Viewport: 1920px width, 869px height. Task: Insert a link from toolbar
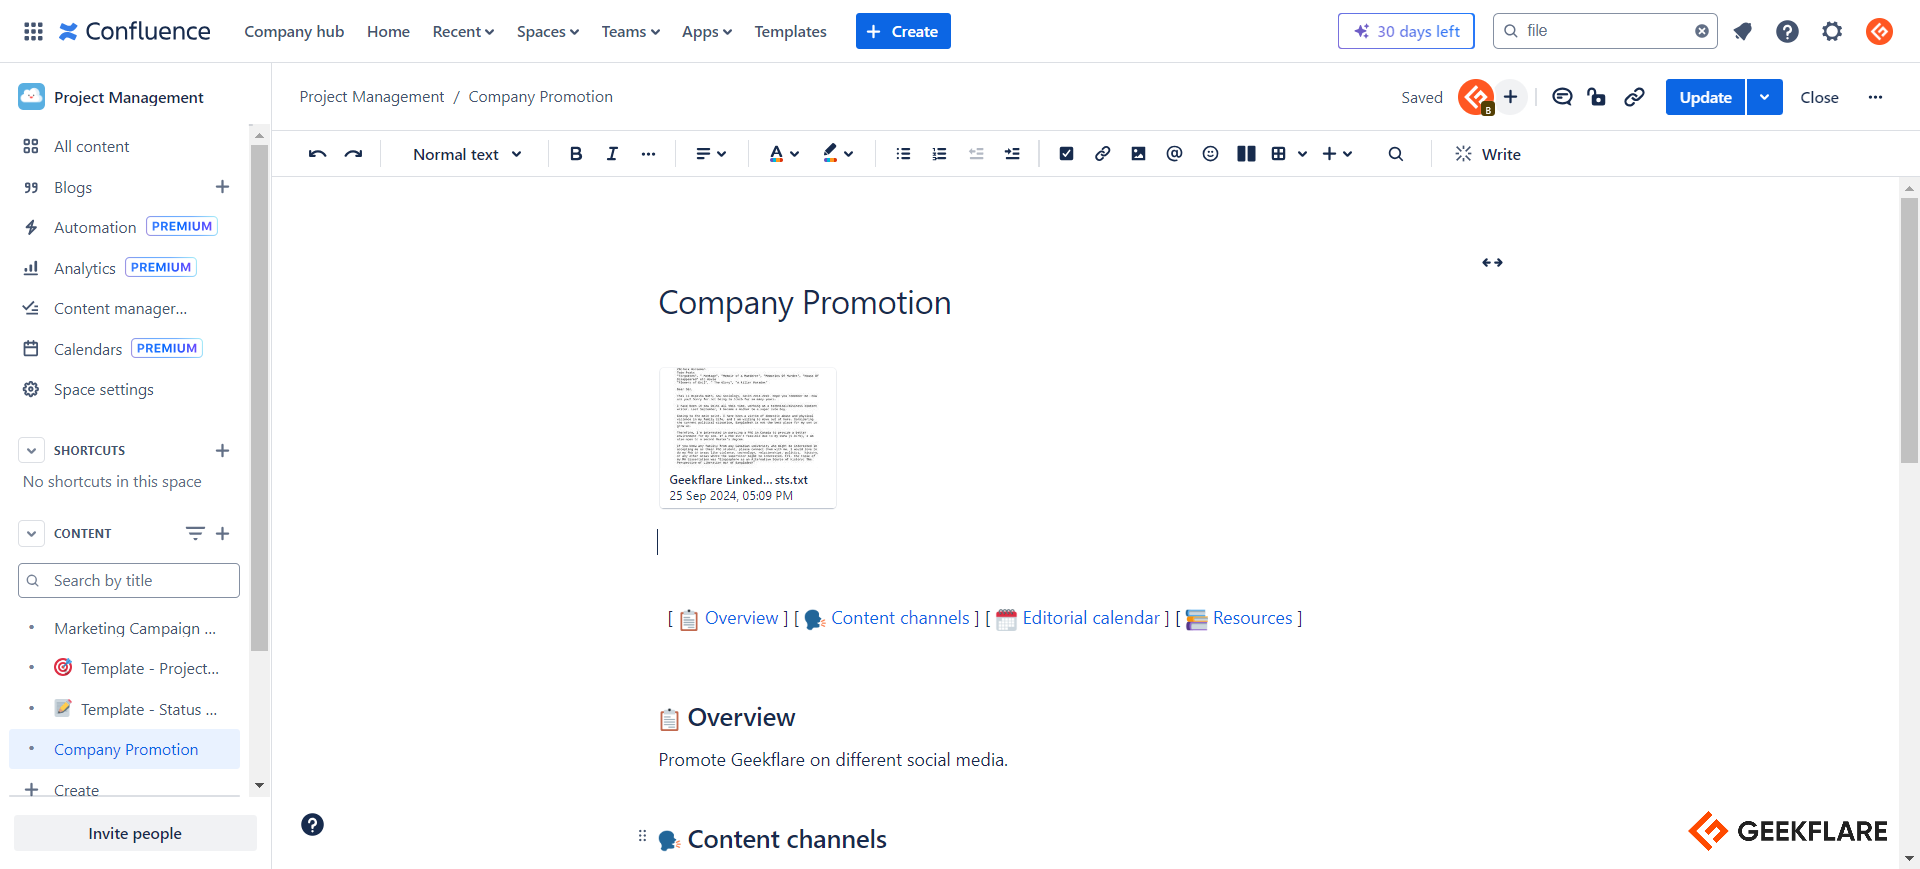click(x=1102, y=154)
